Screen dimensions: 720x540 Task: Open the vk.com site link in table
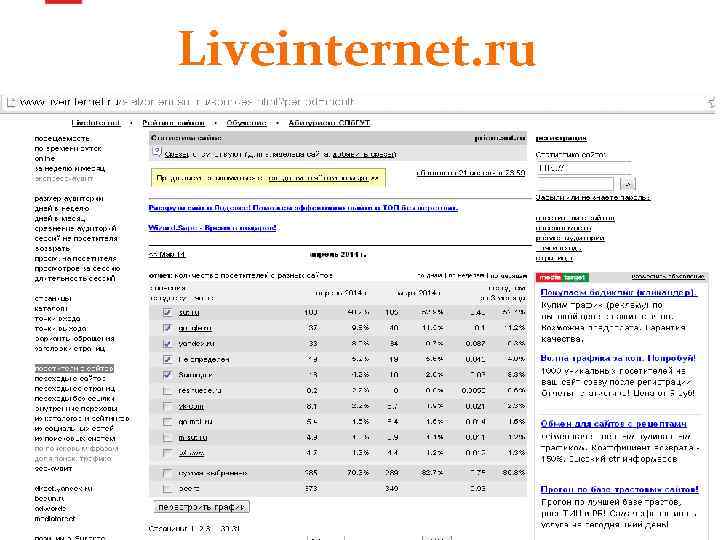coord(191,406)
